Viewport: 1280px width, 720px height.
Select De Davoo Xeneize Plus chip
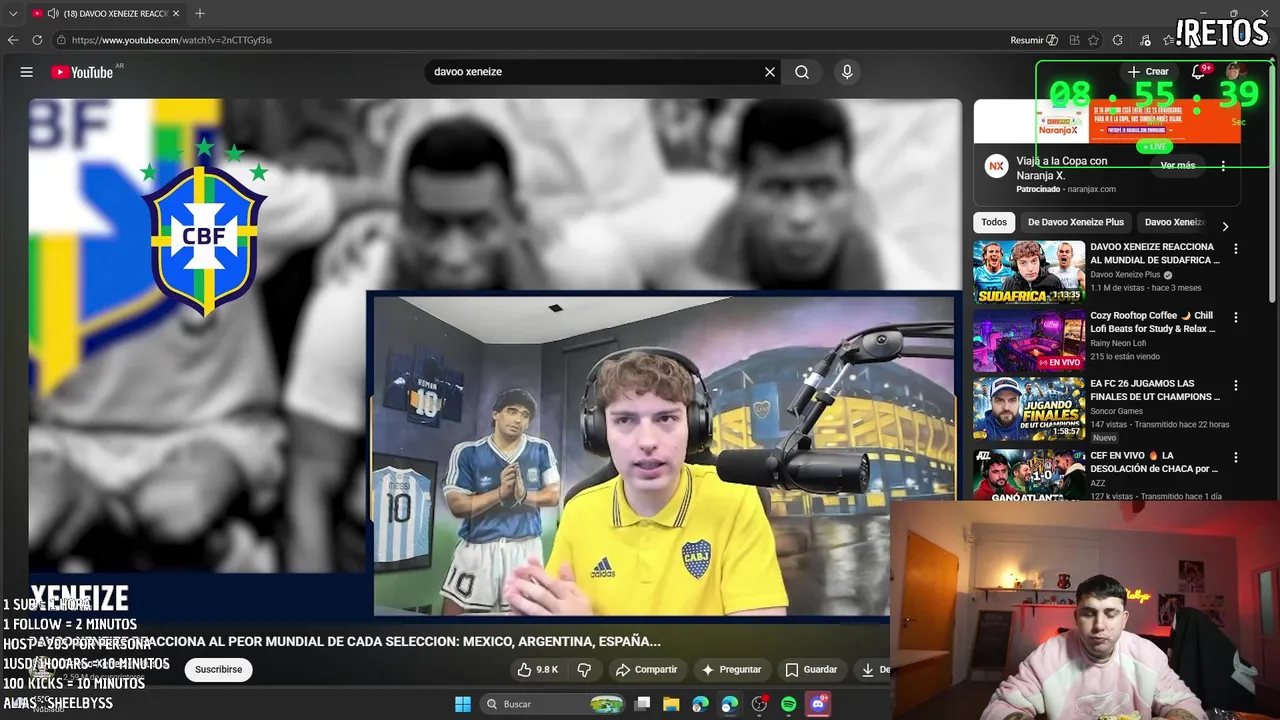pos(1076,222)
